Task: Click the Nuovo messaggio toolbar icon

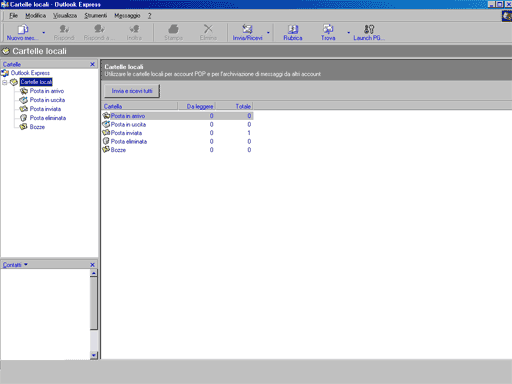Action: pyautogui.click(x=22, y=29)
